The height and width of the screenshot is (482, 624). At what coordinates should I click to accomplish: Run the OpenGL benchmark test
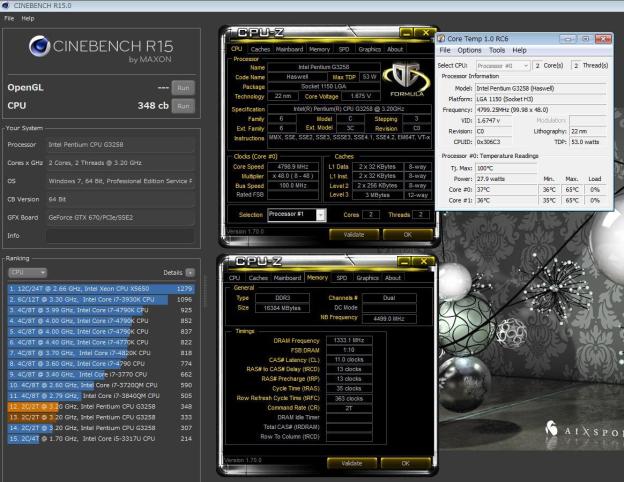(182, 88)
